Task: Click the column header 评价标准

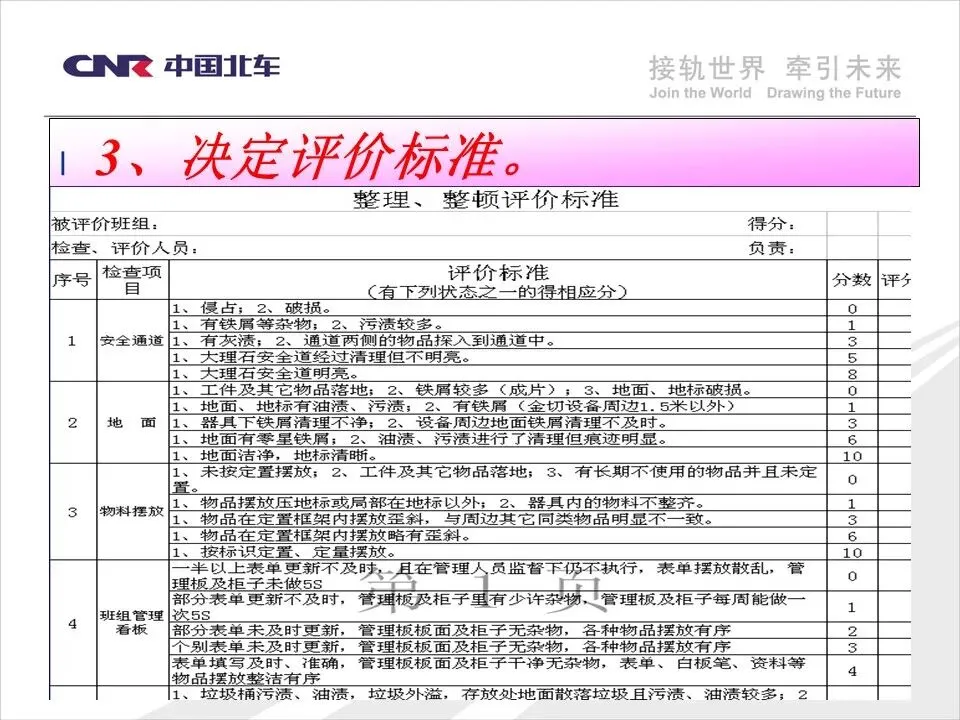Action: point(498,272)
